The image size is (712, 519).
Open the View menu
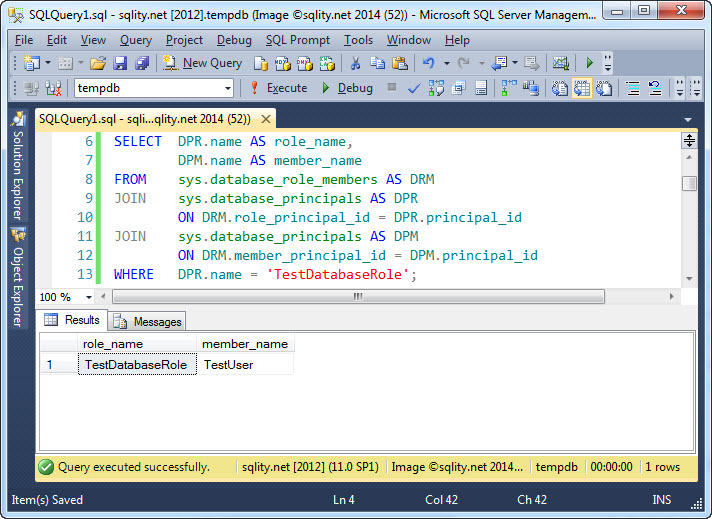point(93,40)
